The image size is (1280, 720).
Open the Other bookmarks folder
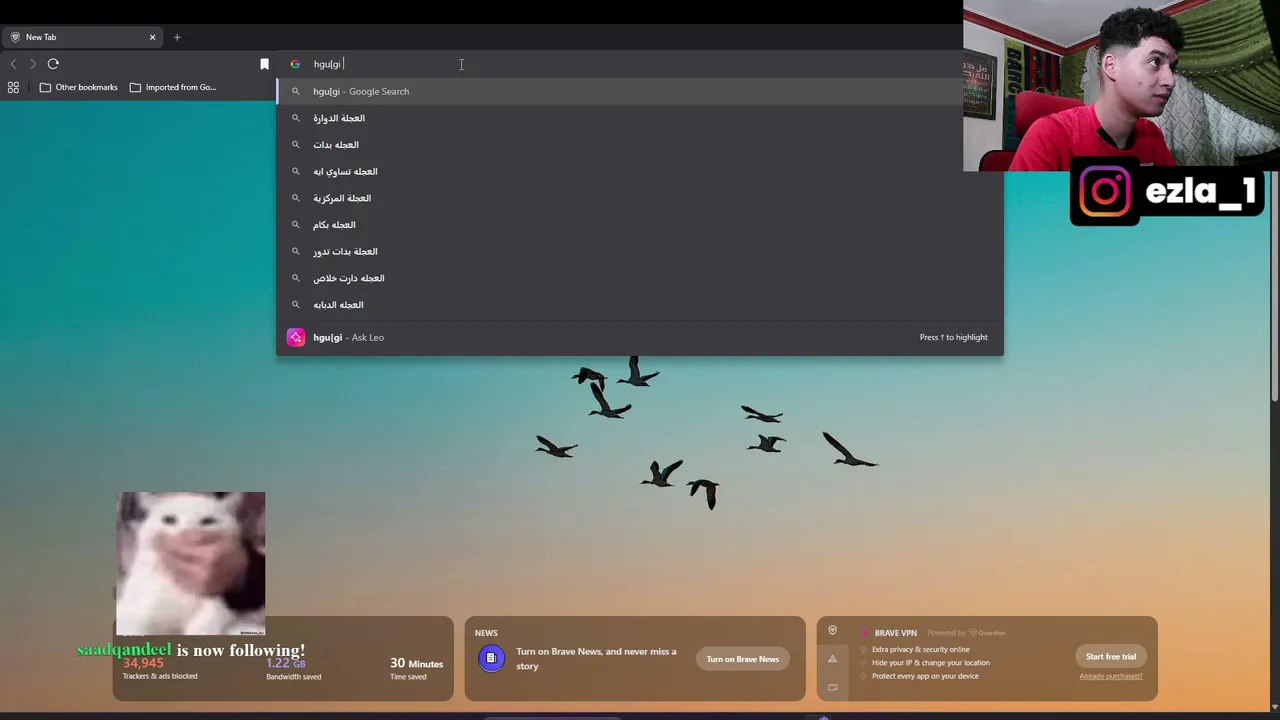79,87
